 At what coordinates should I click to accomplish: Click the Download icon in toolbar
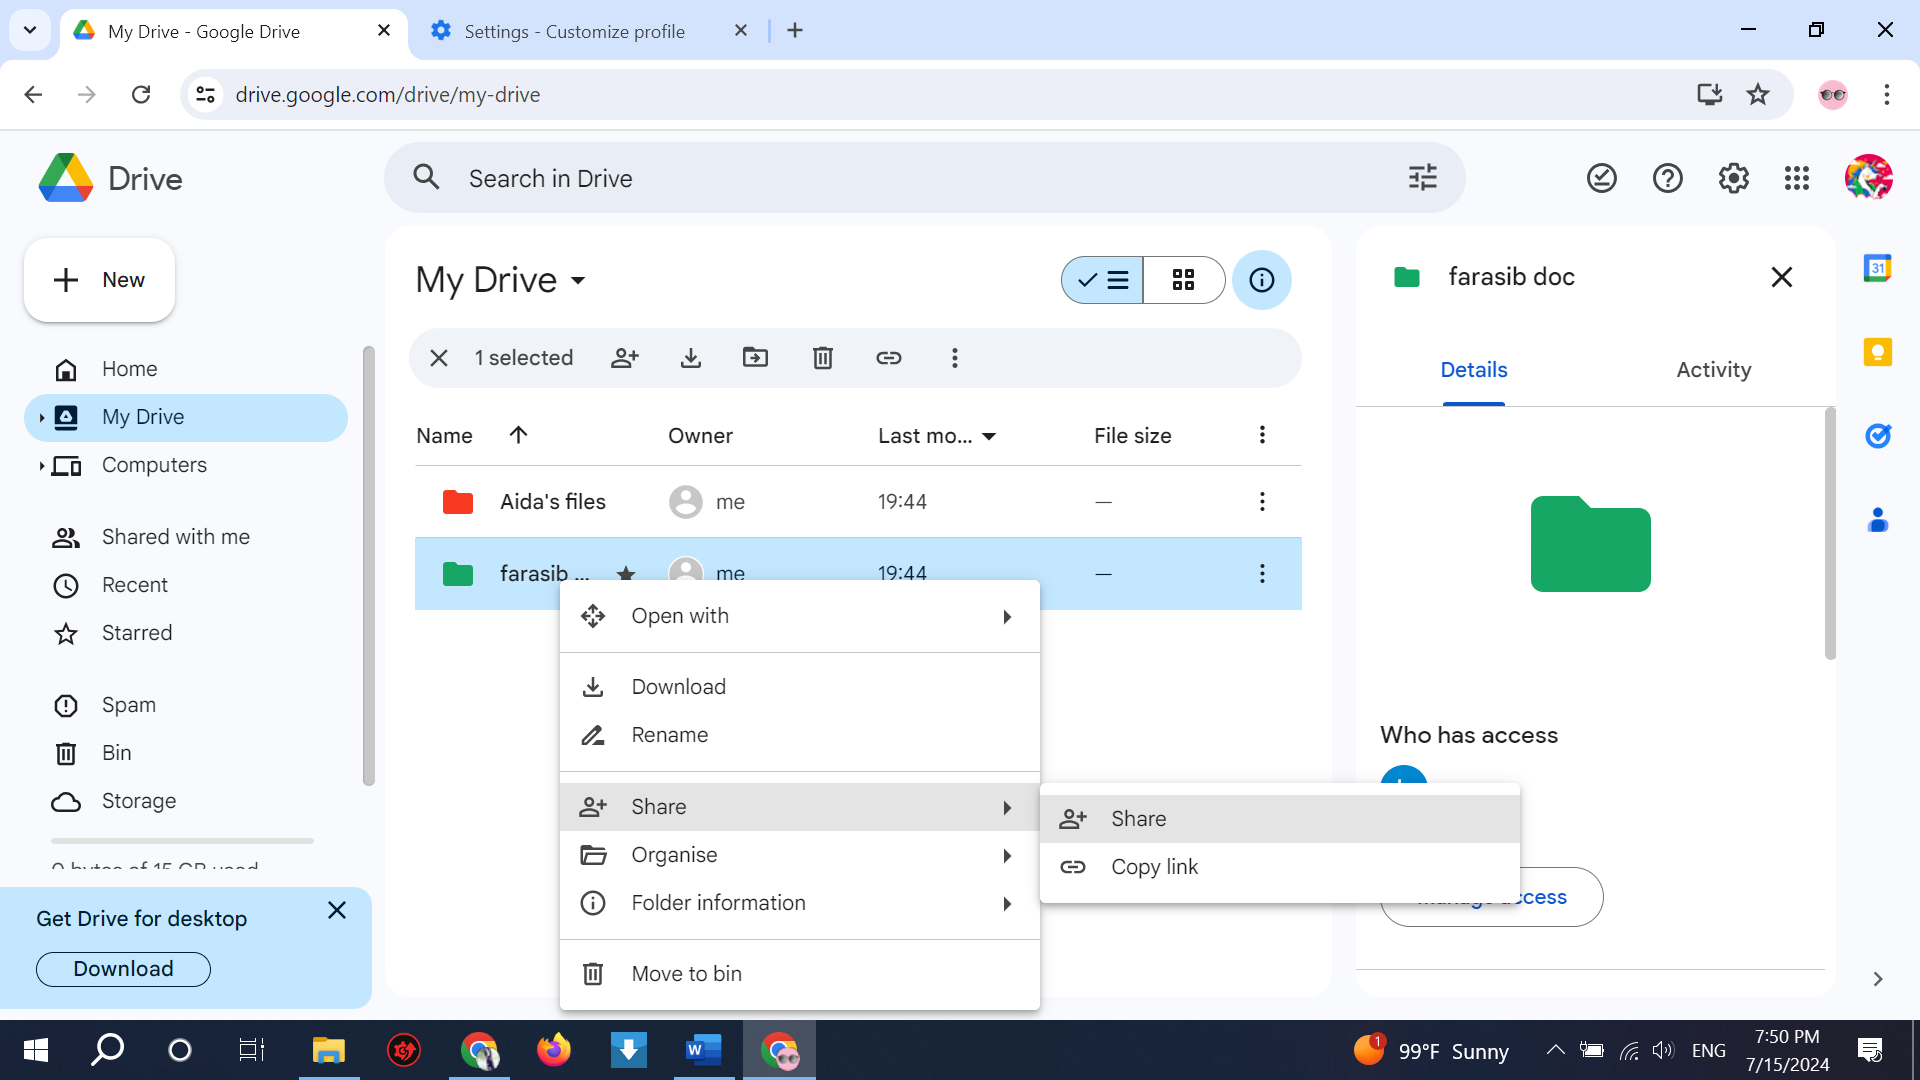pyautogui.click(x=691, y=357)
